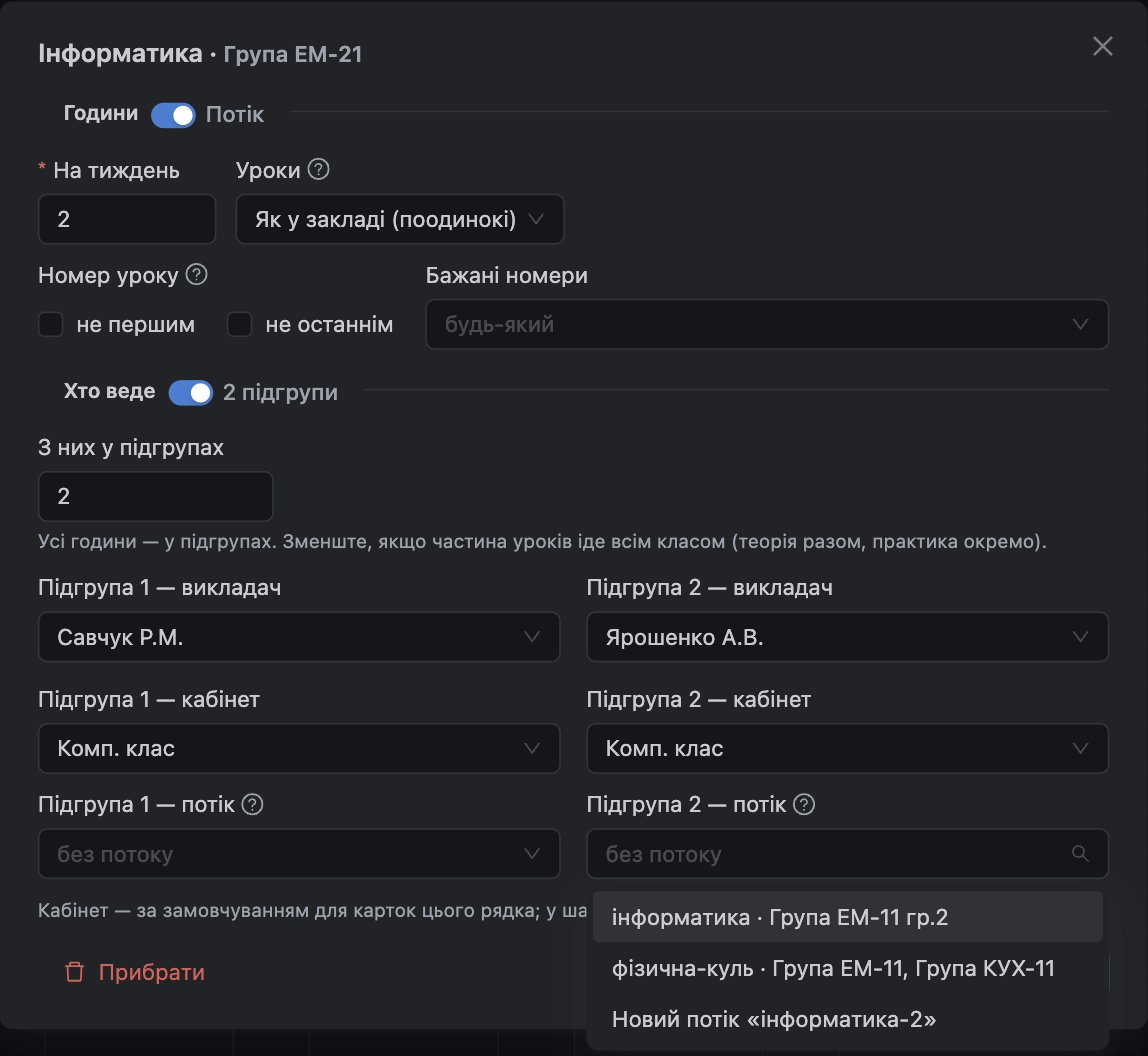Click the trash icon beside Прибрати
Viewport: 1148px width, 1056px height.
75,972
